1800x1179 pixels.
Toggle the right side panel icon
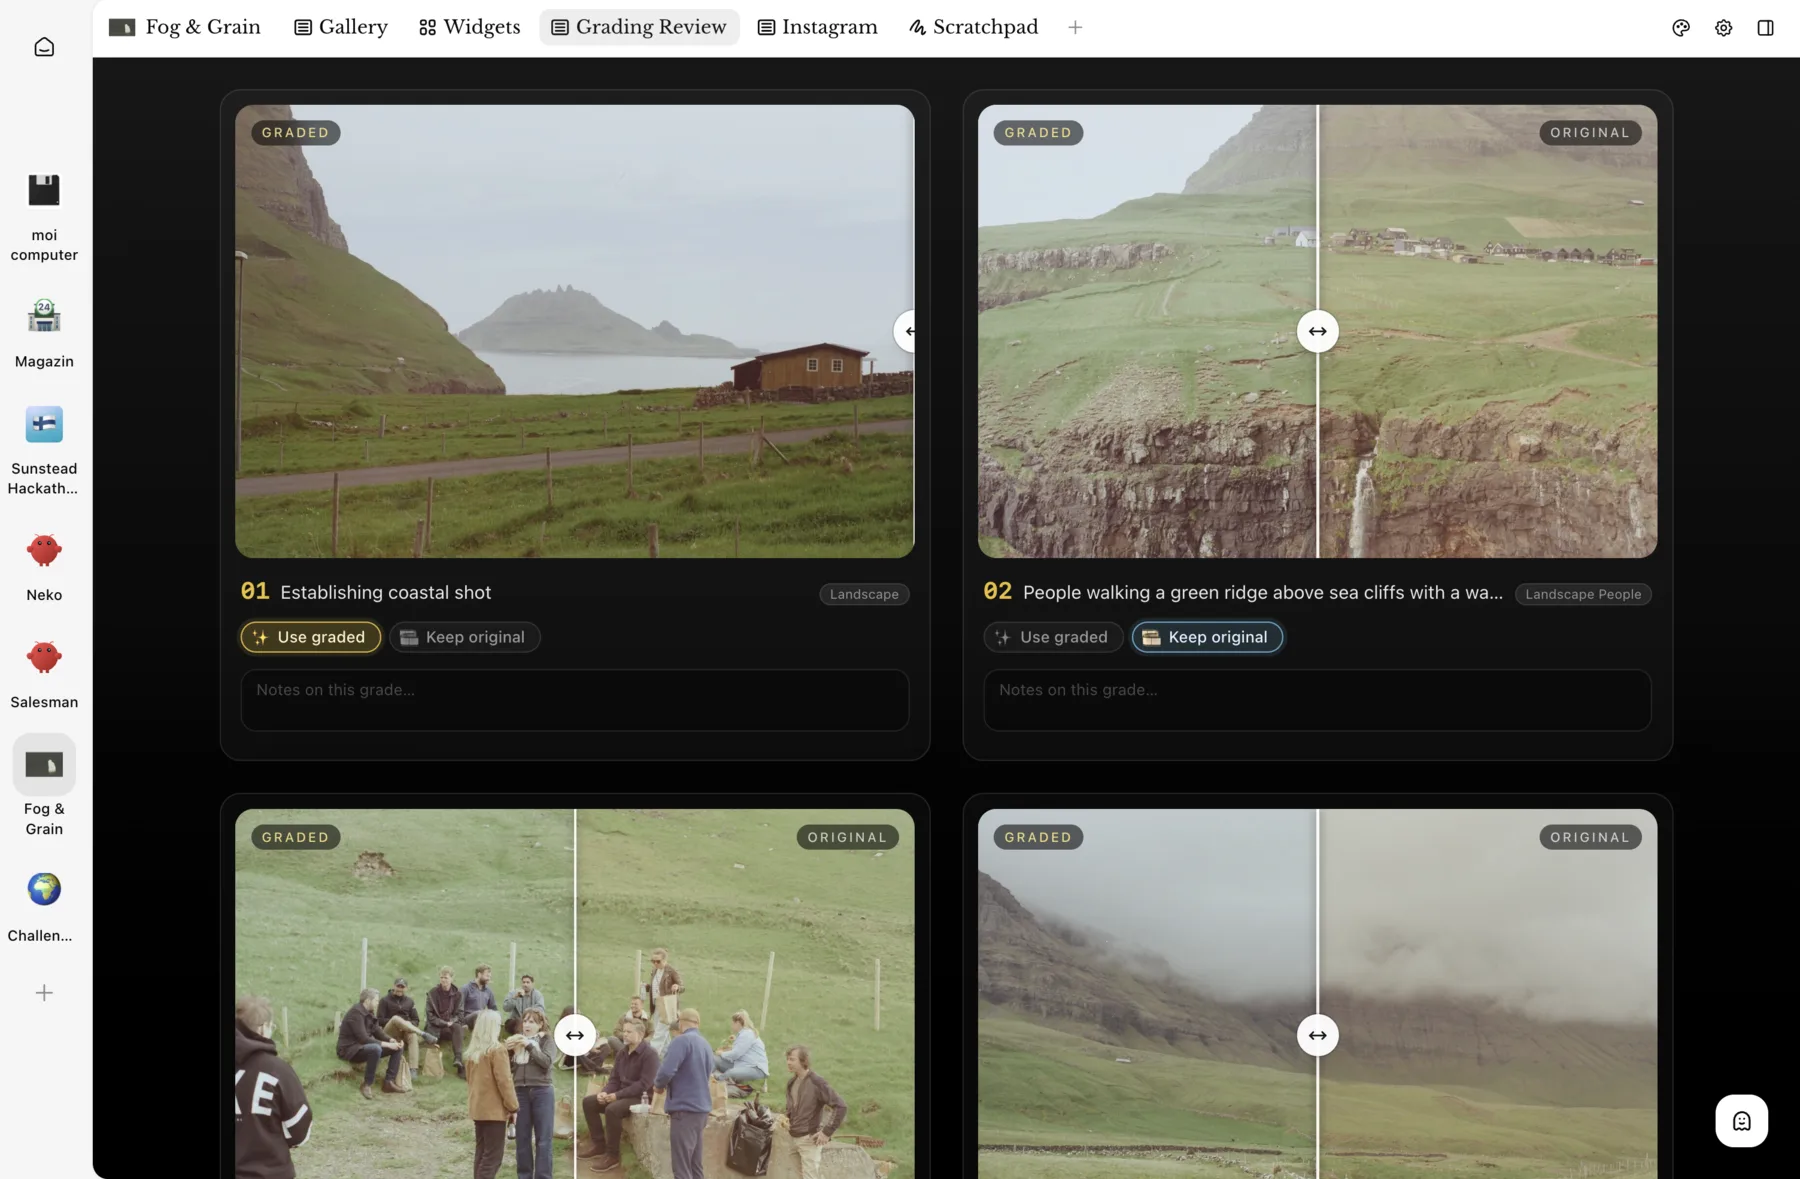point(1765,28)
